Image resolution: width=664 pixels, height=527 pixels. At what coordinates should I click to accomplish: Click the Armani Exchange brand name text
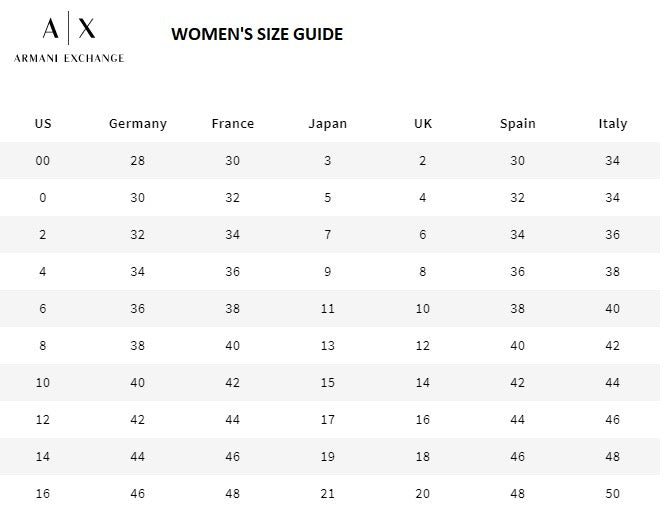(x=69, y=58)
